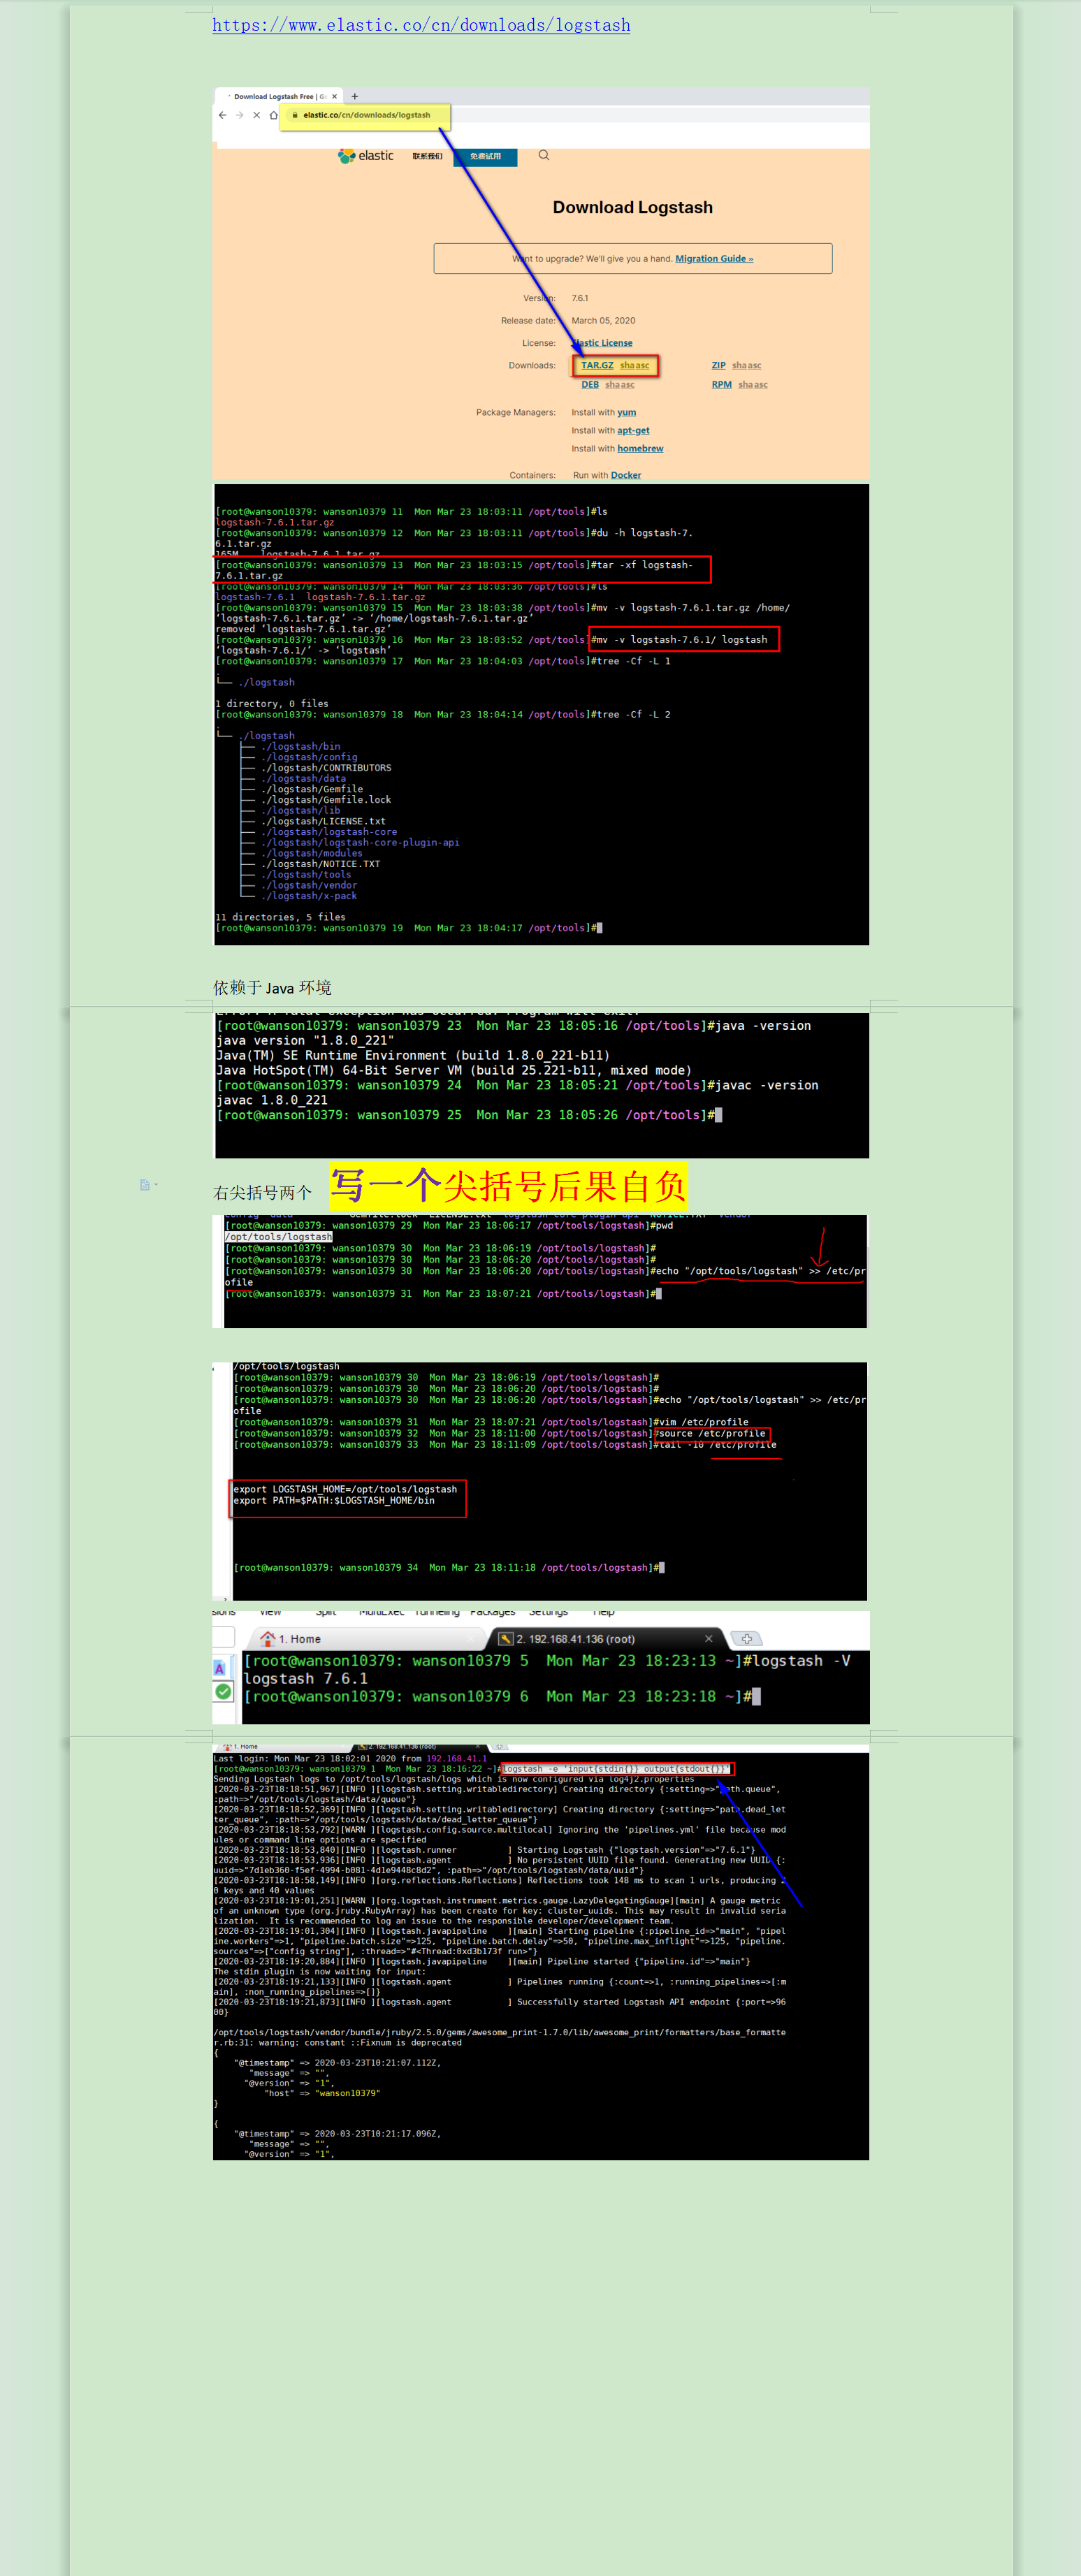Click the yellow highlighted 写一个尖括号后果自负 text
This screenshot has width=1081, height=2576.
(508, 1186)
